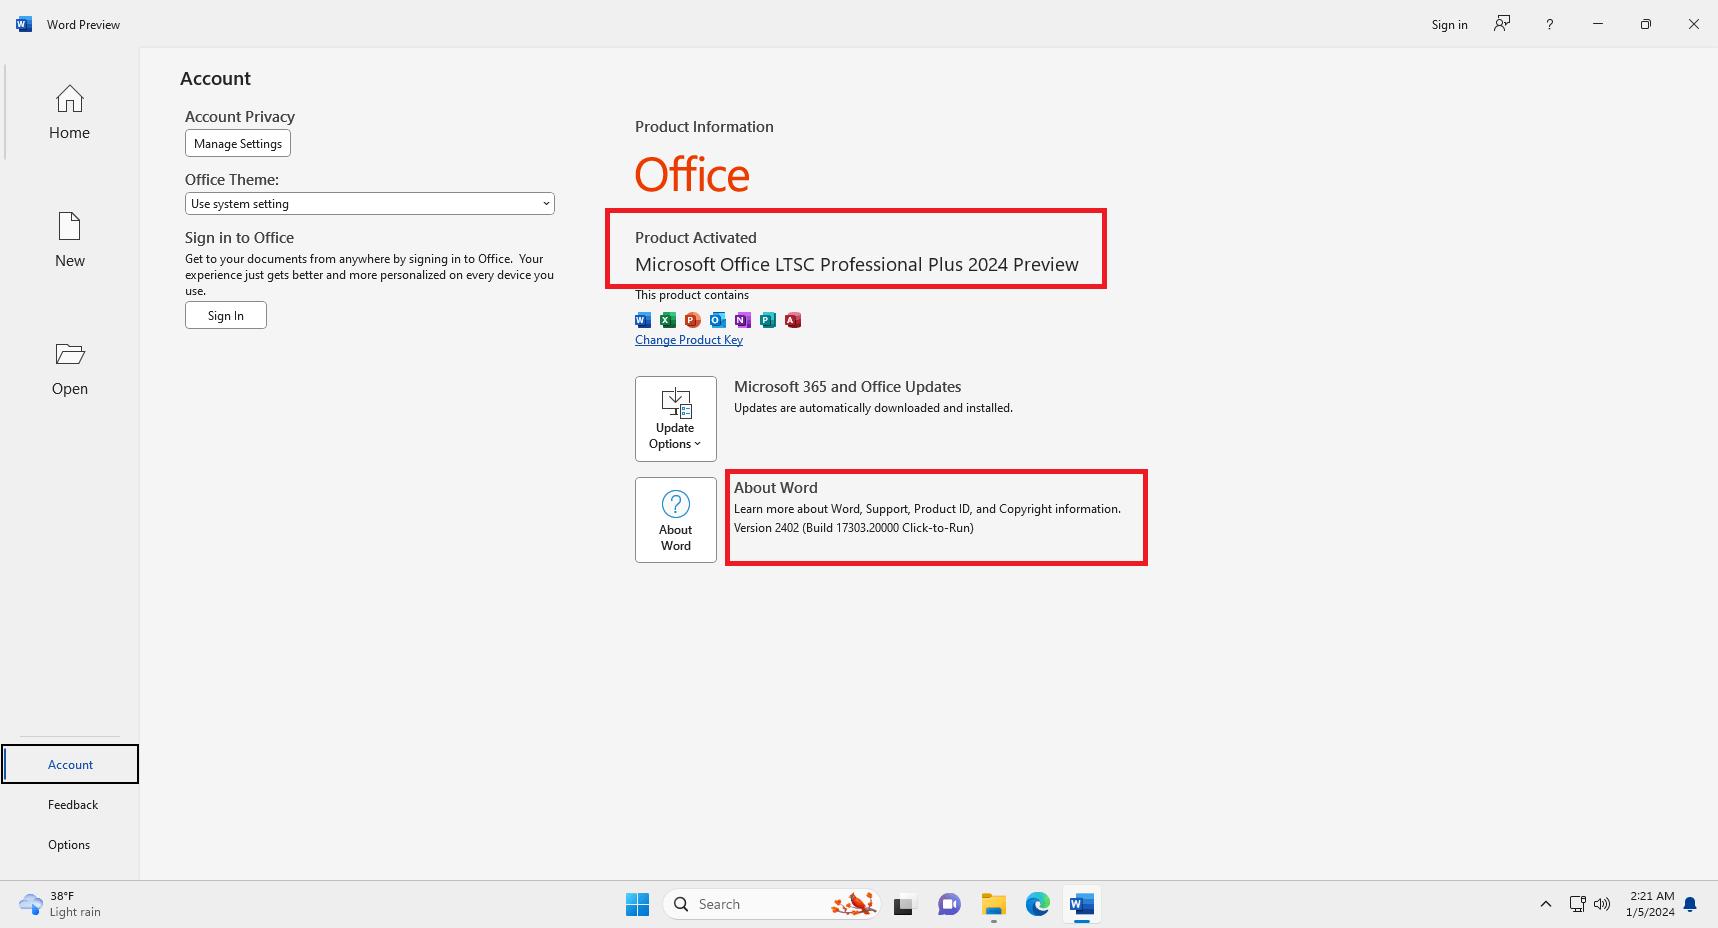Click the volume speaker icon in tray
Screen dimensions: 1718x928
coord(1602,904)
